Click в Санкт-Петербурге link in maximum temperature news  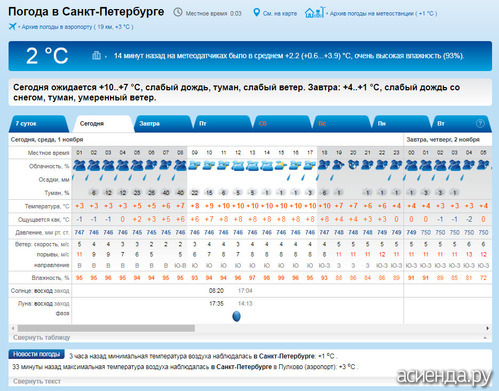241,367
